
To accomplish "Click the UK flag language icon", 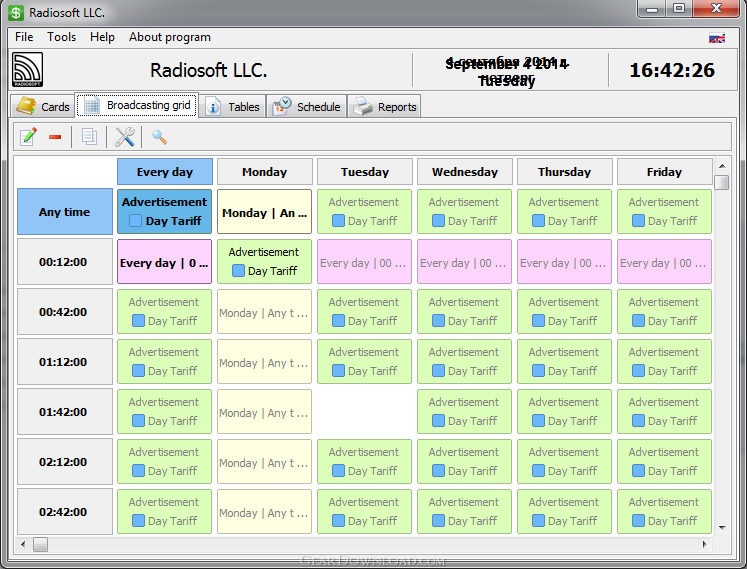I will (x=717, y=38).
